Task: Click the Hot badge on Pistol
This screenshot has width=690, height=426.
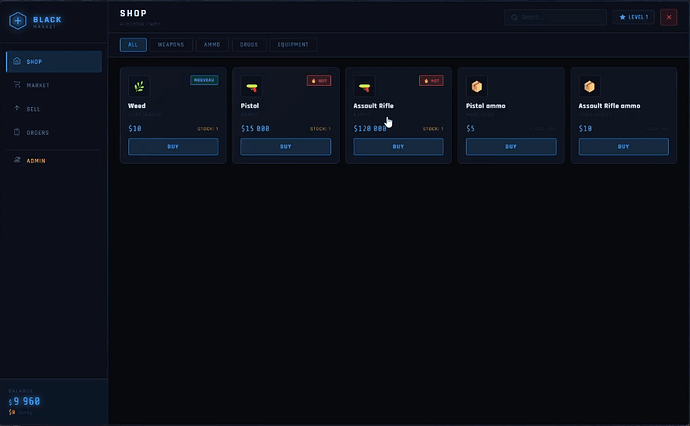Action: 319,81
